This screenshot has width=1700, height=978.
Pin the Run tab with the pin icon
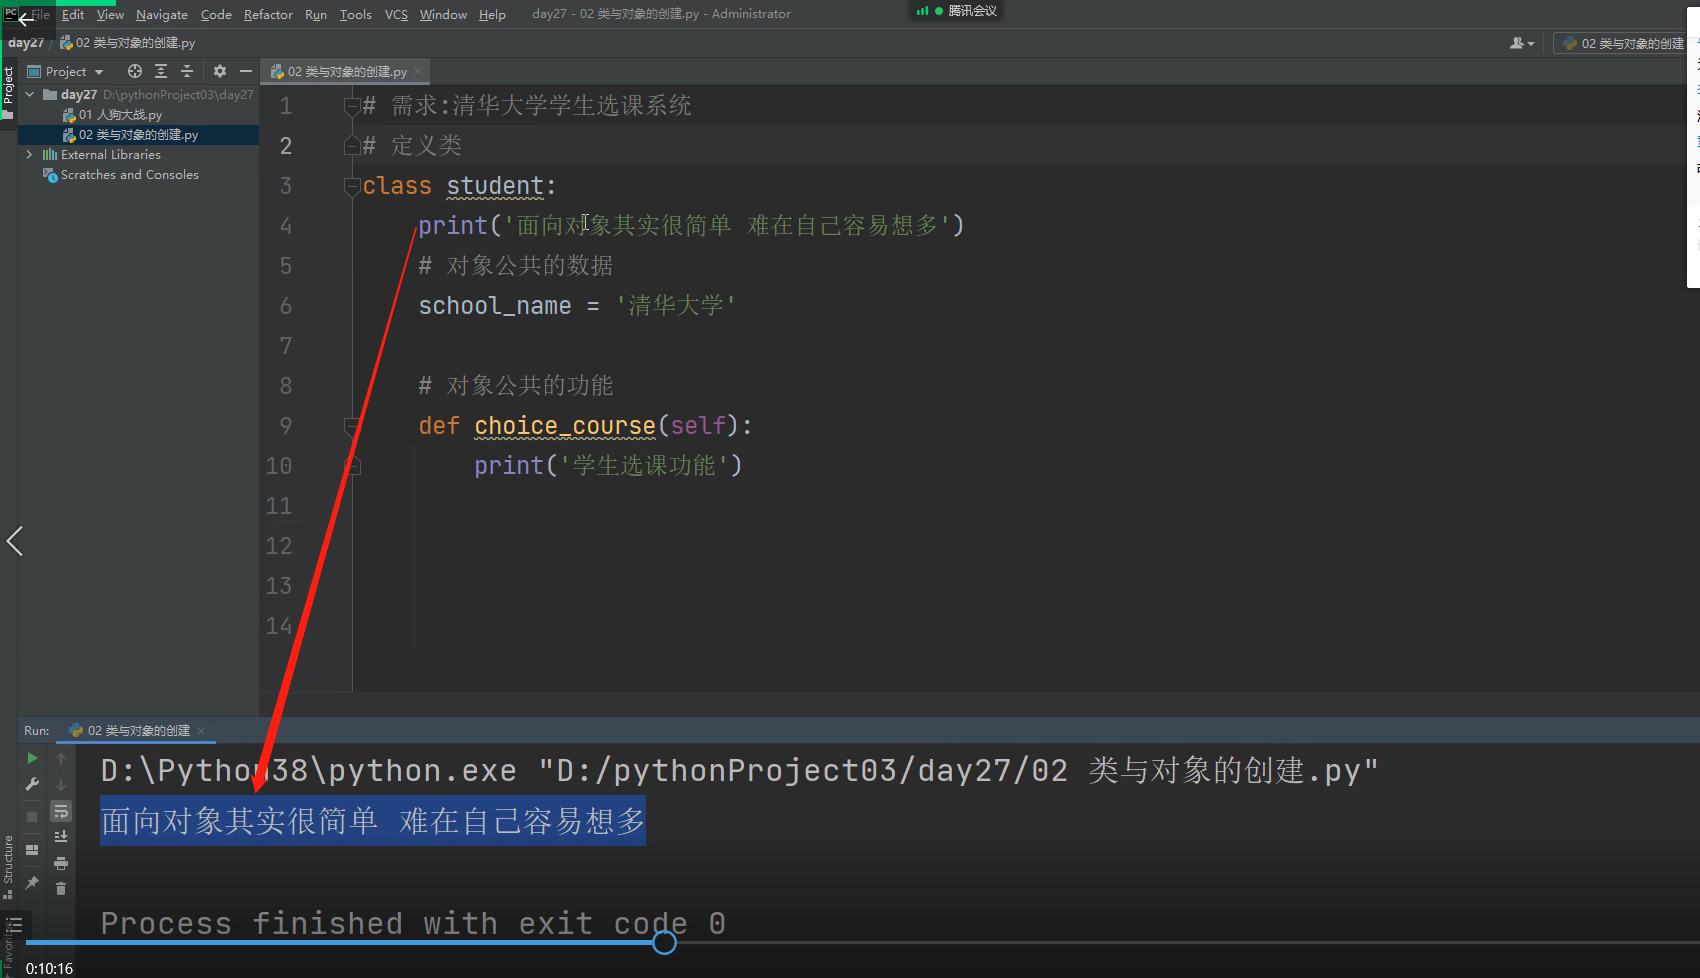(32, 883)
